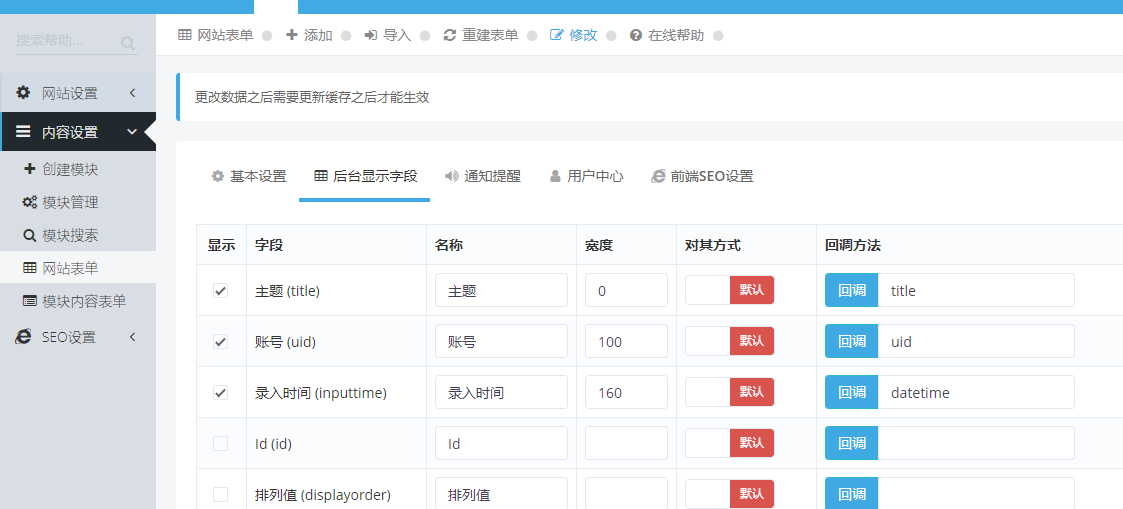The width and height of the screenshot is (1123, 509).
Task: Click the 回调 button in title row
Action: click(x=852, y=290)
